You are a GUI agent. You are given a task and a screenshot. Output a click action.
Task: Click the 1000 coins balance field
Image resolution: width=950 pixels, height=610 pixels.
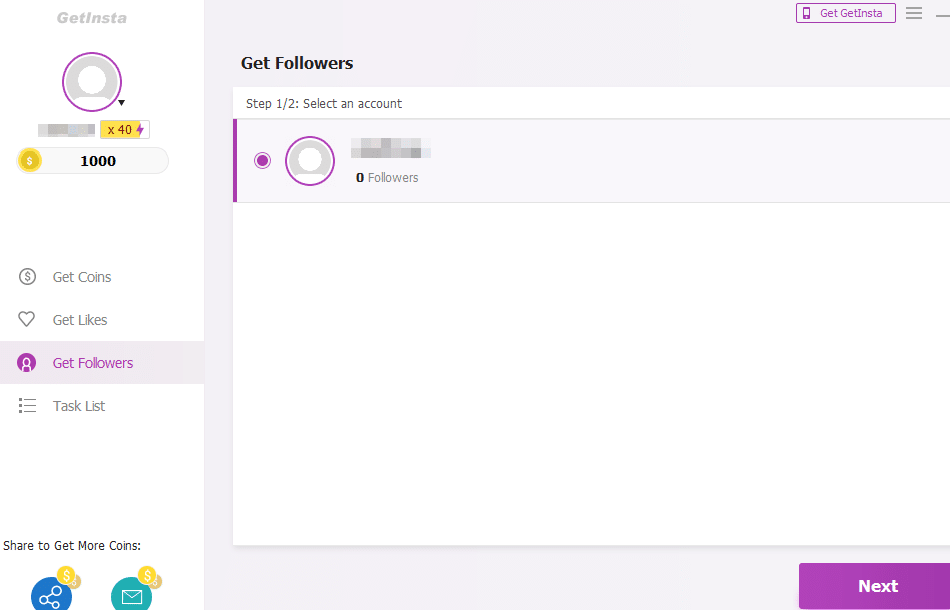[x=92, y=161]
